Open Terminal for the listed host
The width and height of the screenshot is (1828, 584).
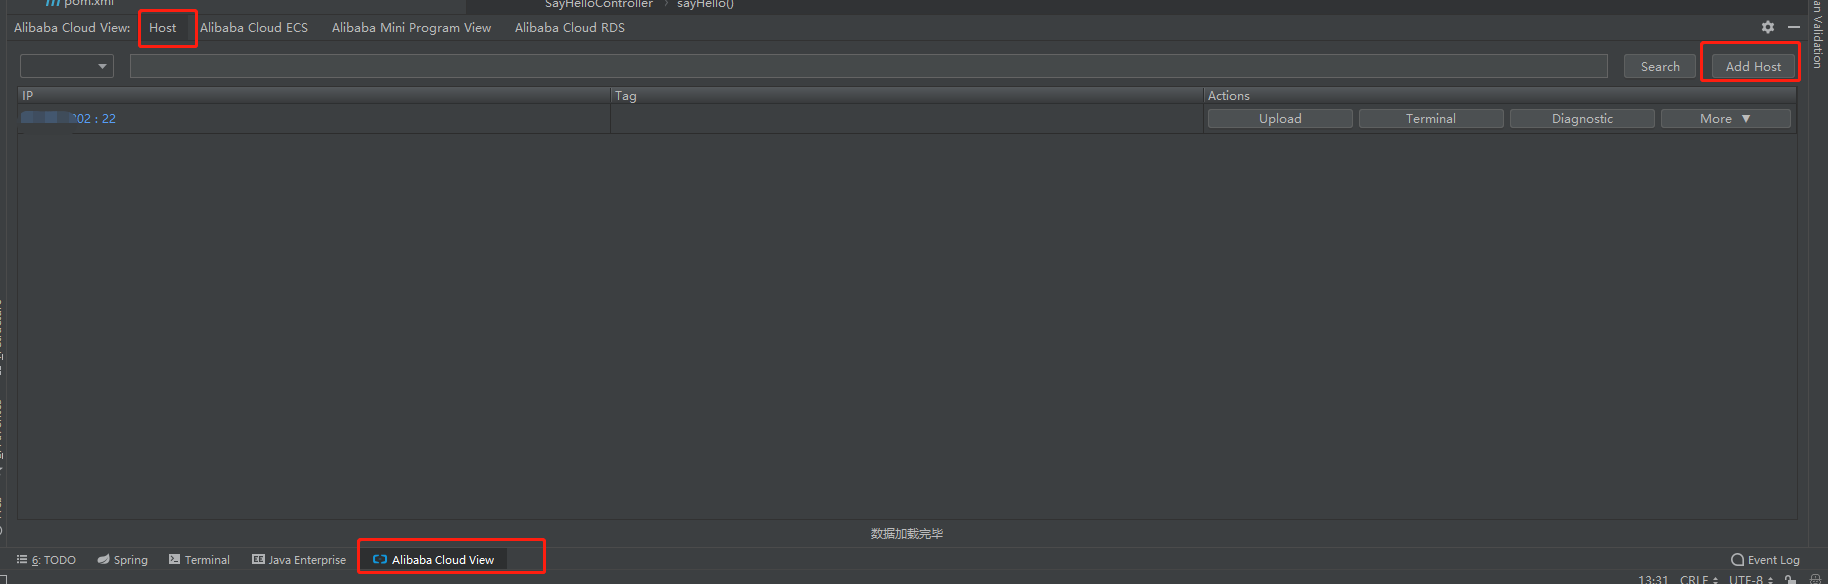[x=1431, y=118]
